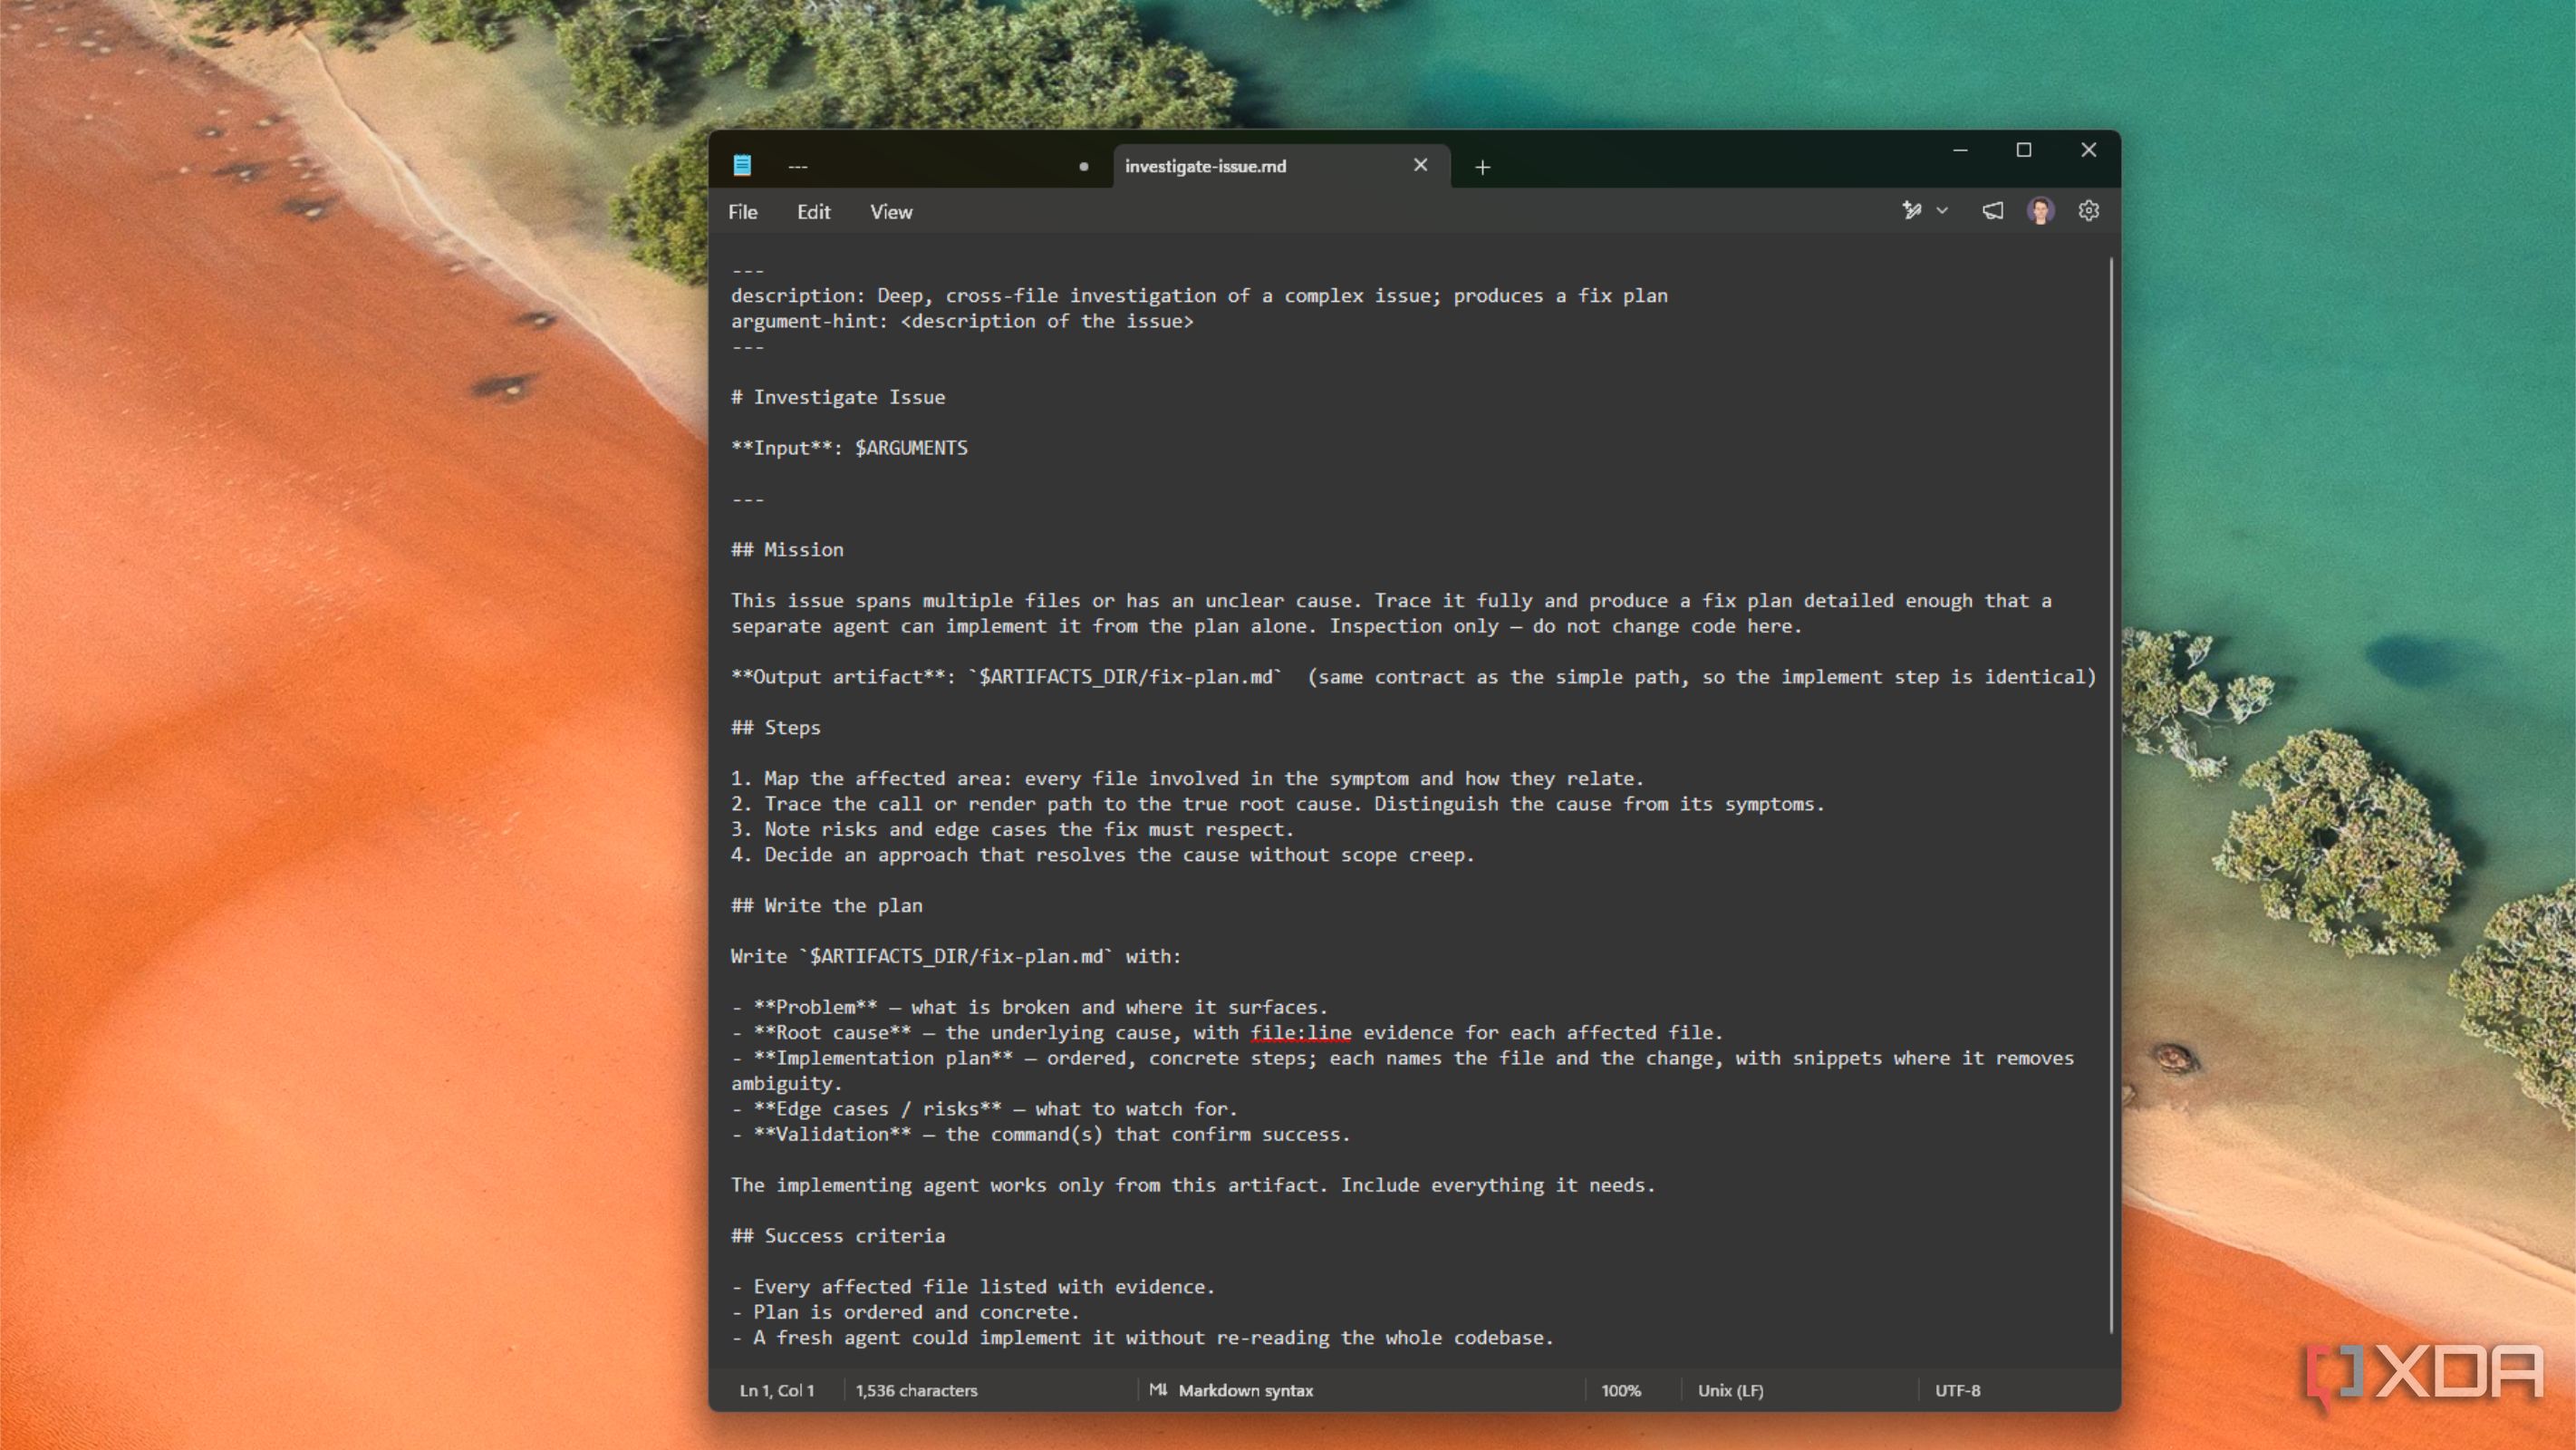Open Notepad settings gear
The width and height of the screenshot is (2576, 1450).
point(2088,211)
